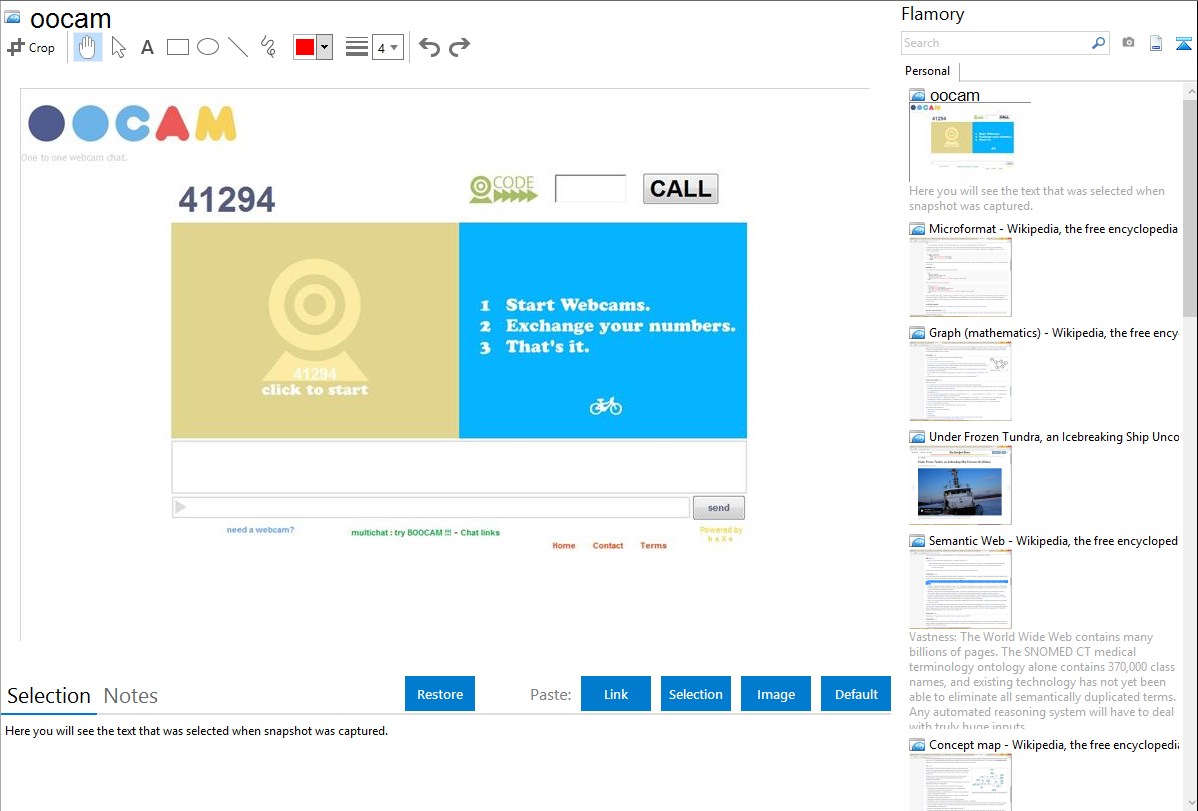The width and height of the screenshot is (1198, 811).
Task: Open the Under Frozen Tundra snapshot thumbnail
Action: 960,485
